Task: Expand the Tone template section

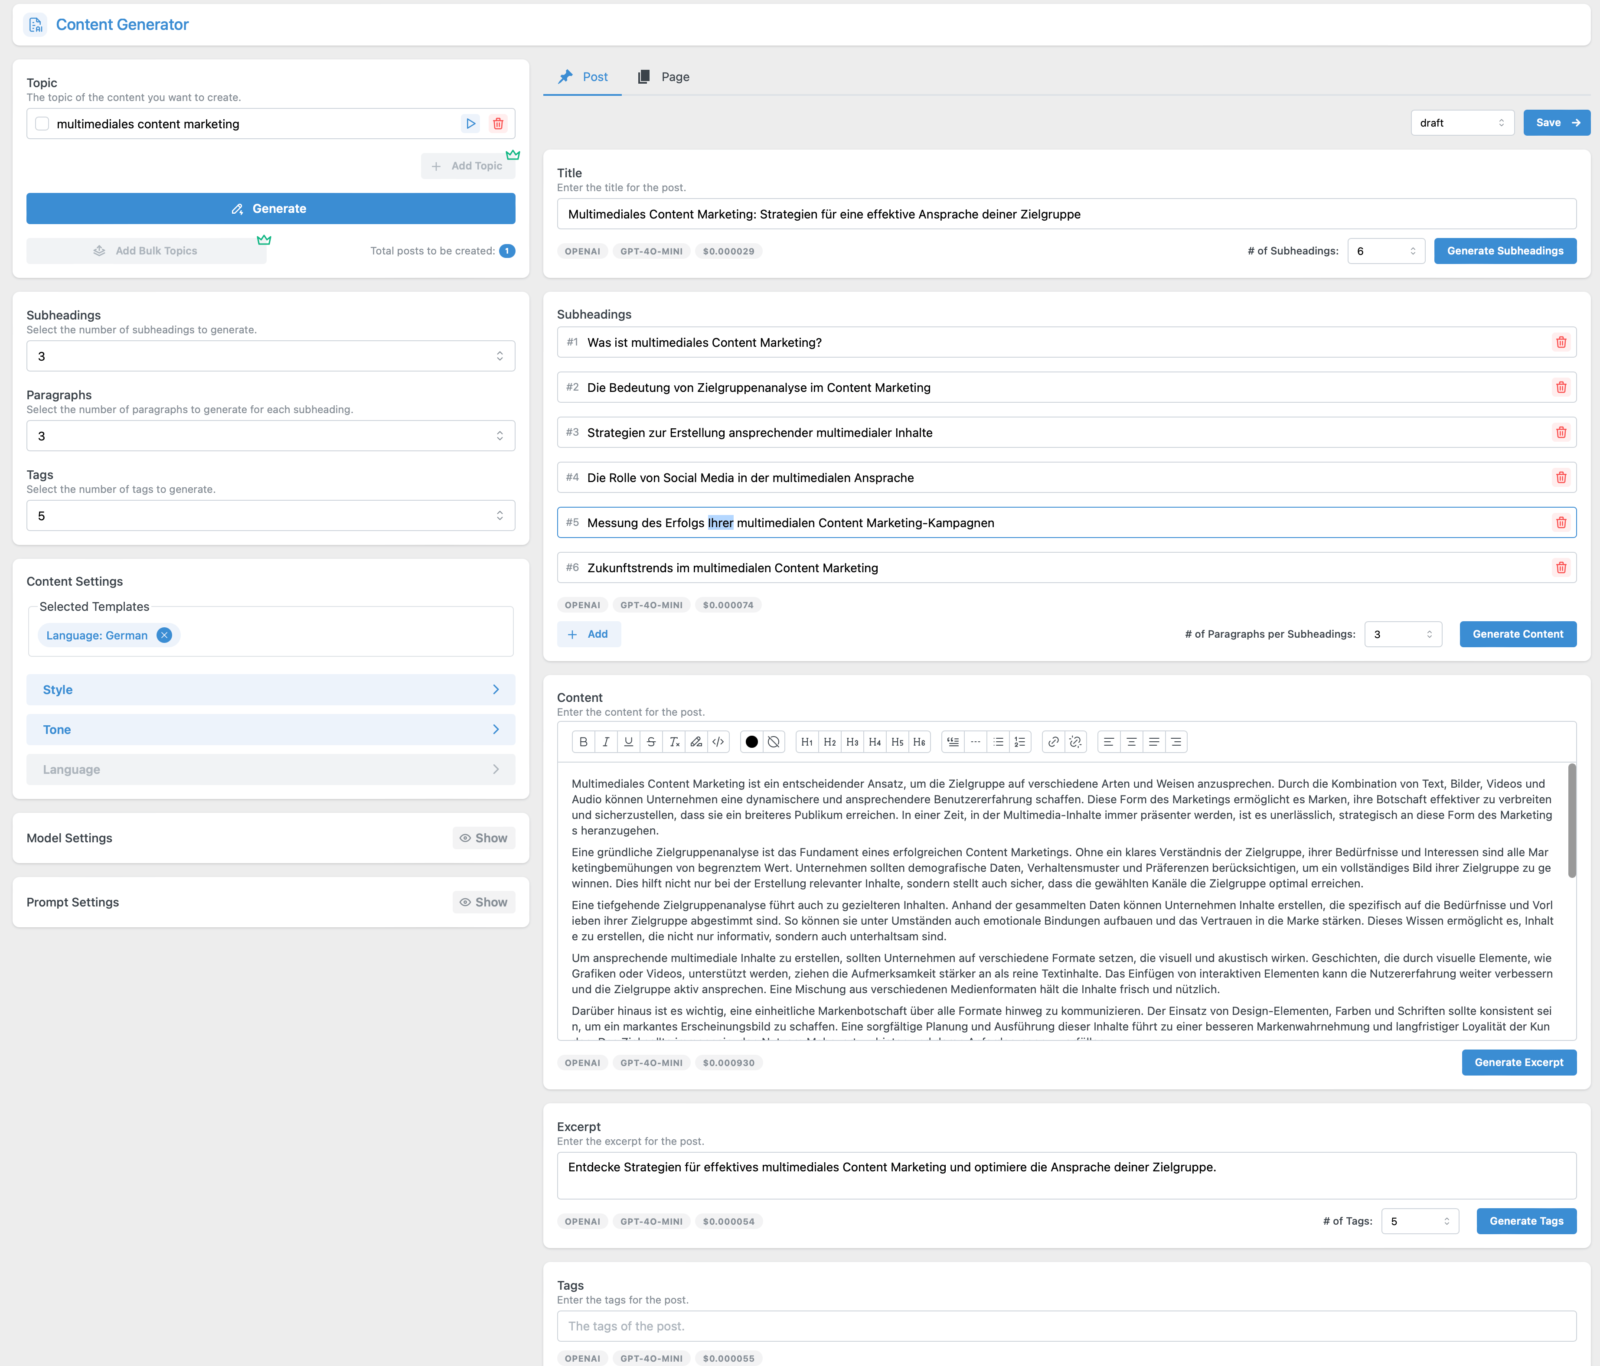Action: (x=270, y=729)
